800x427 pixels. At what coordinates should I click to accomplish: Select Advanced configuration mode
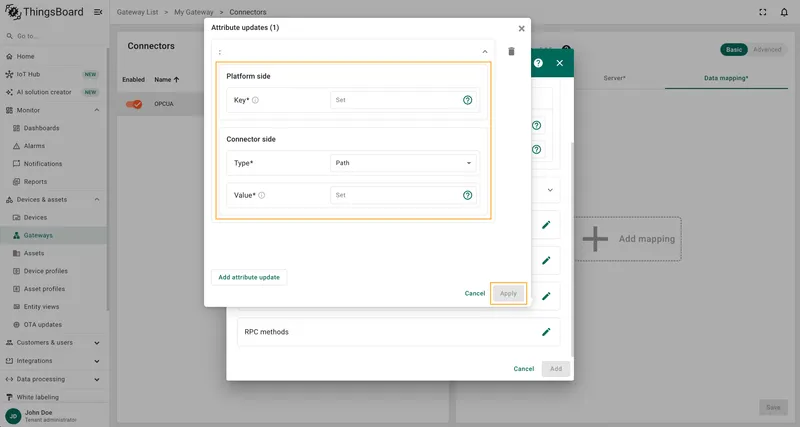[767, 49]
